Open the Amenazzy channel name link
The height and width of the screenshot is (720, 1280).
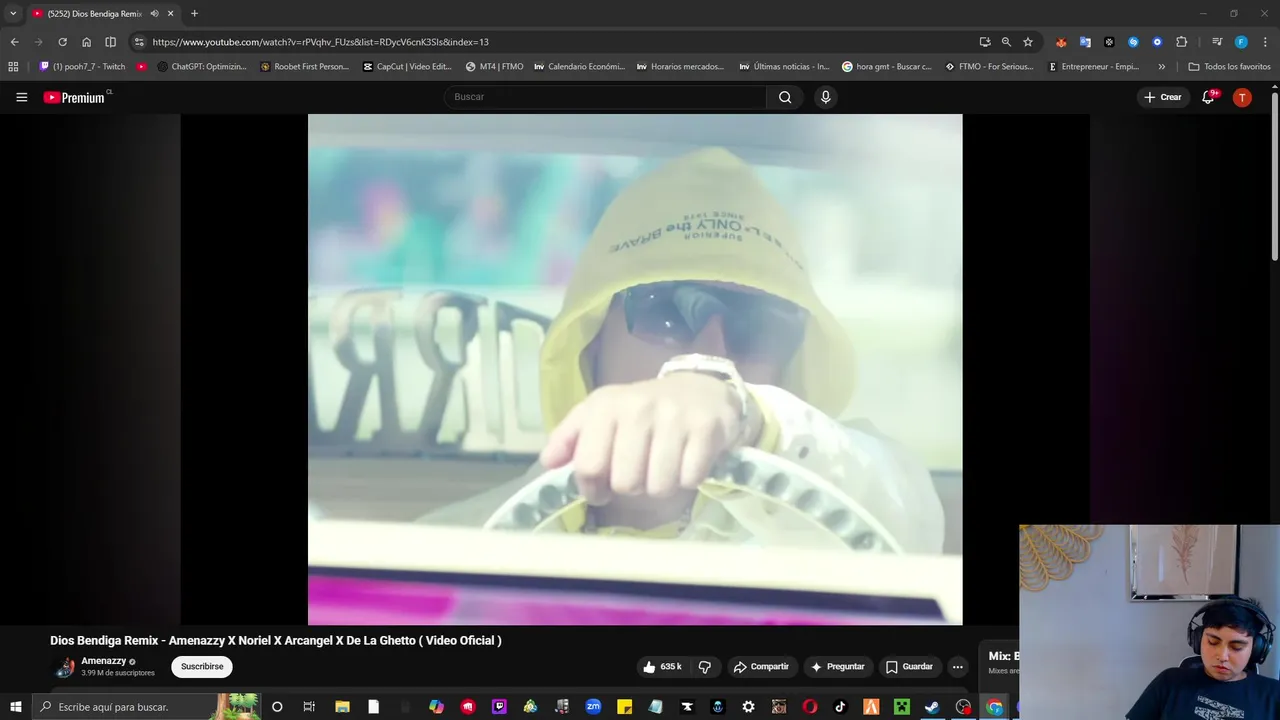click(x=103, y=661)
